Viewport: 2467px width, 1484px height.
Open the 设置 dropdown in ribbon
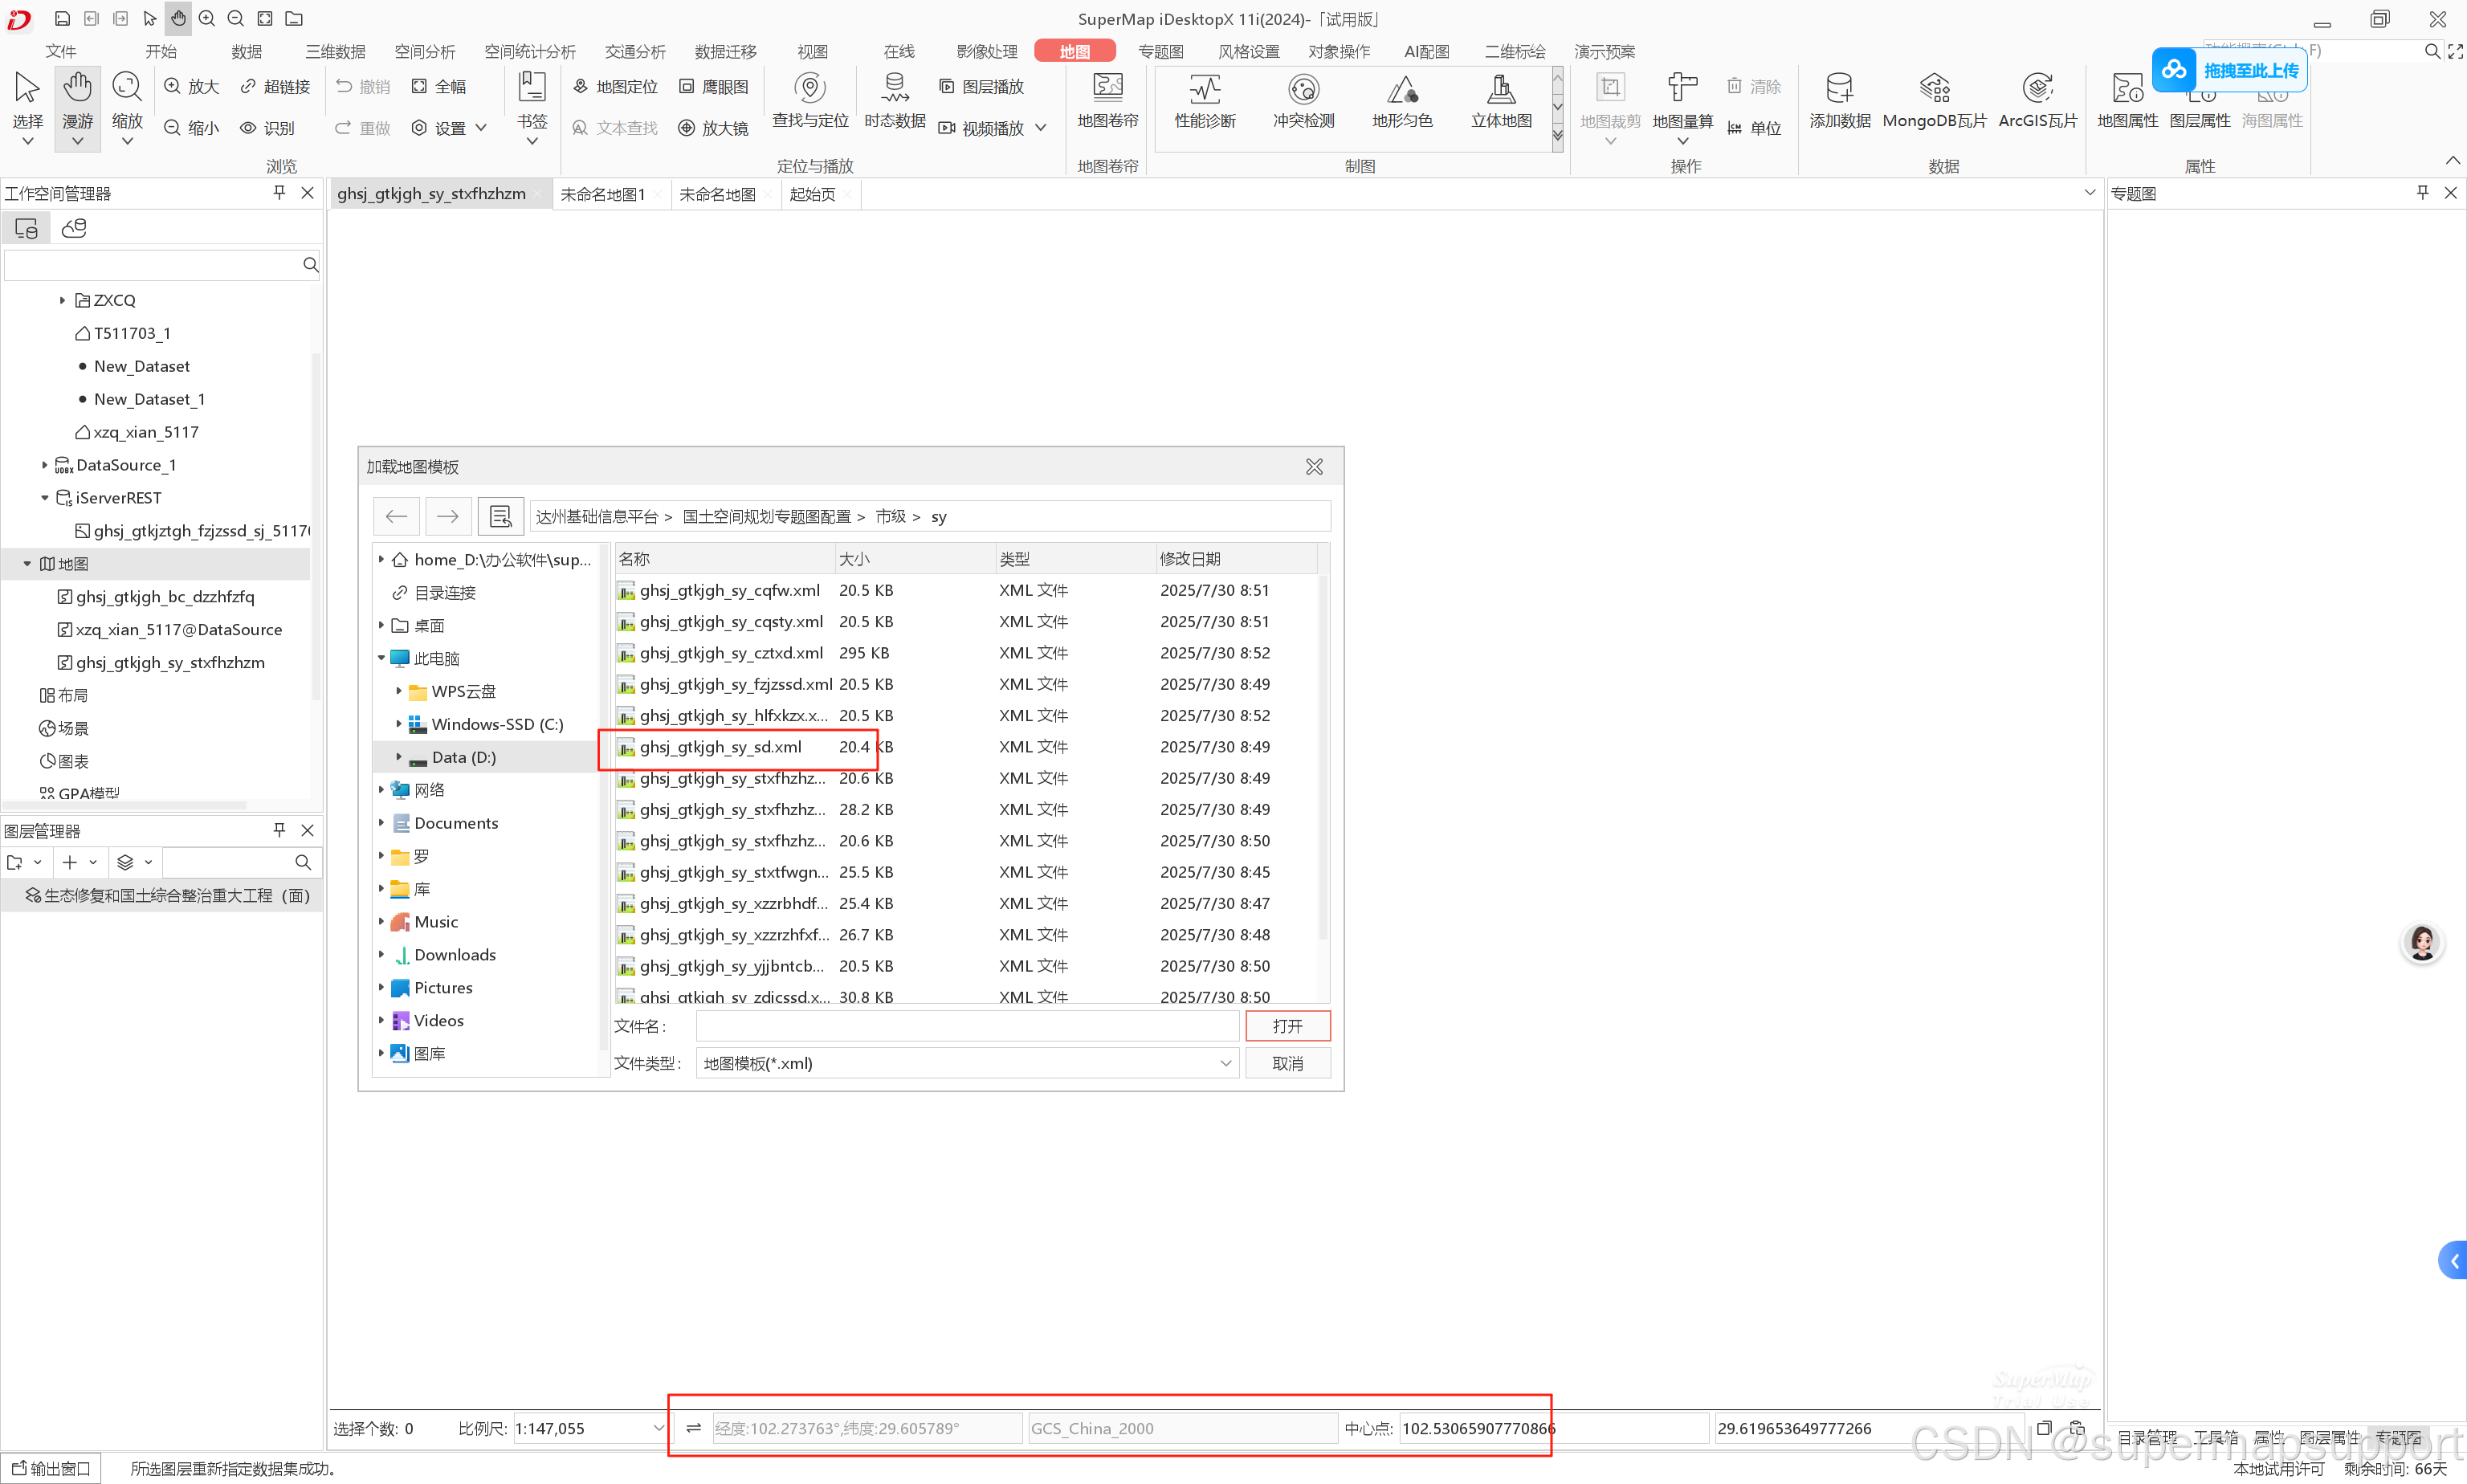tap(481, 128)
